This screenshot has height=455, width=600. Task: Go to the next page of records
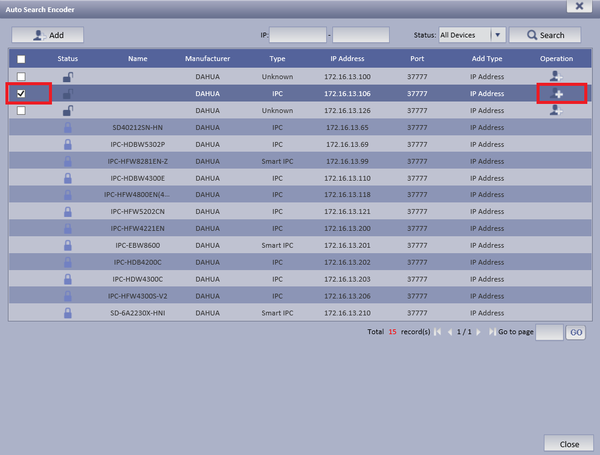pyautogui.click(x=478, y=332)
